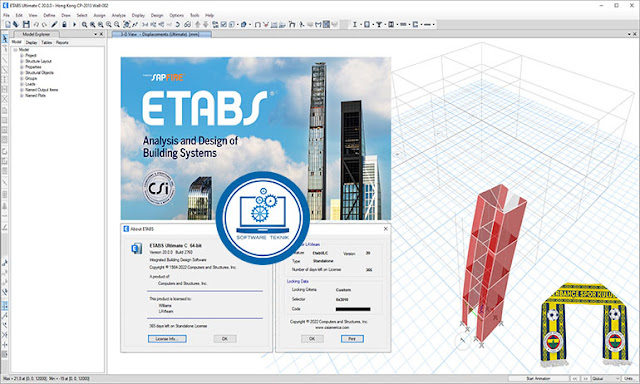The width and height of the screenshot is (640, 384).
Task: Open the File menu
Action: click(6, 15)
